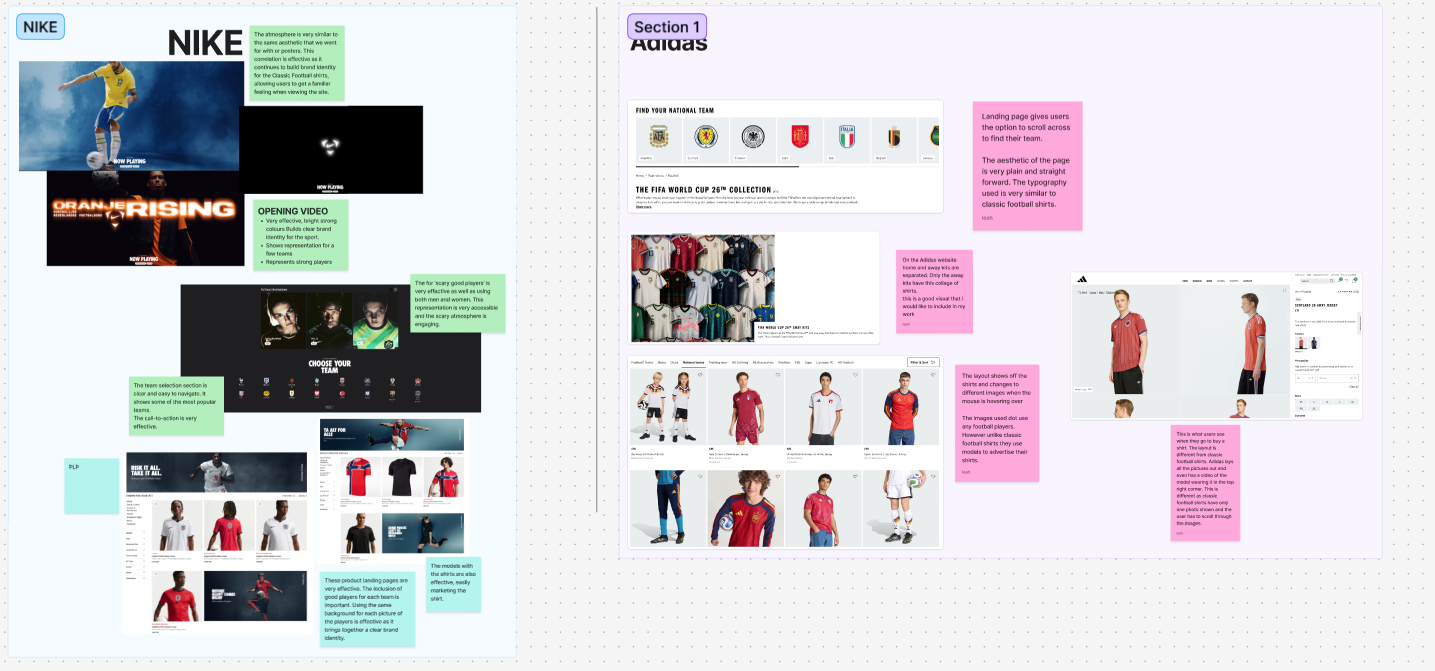
Task: Click the curly-haired Spain jersey model photo
Action: point(745,508)
